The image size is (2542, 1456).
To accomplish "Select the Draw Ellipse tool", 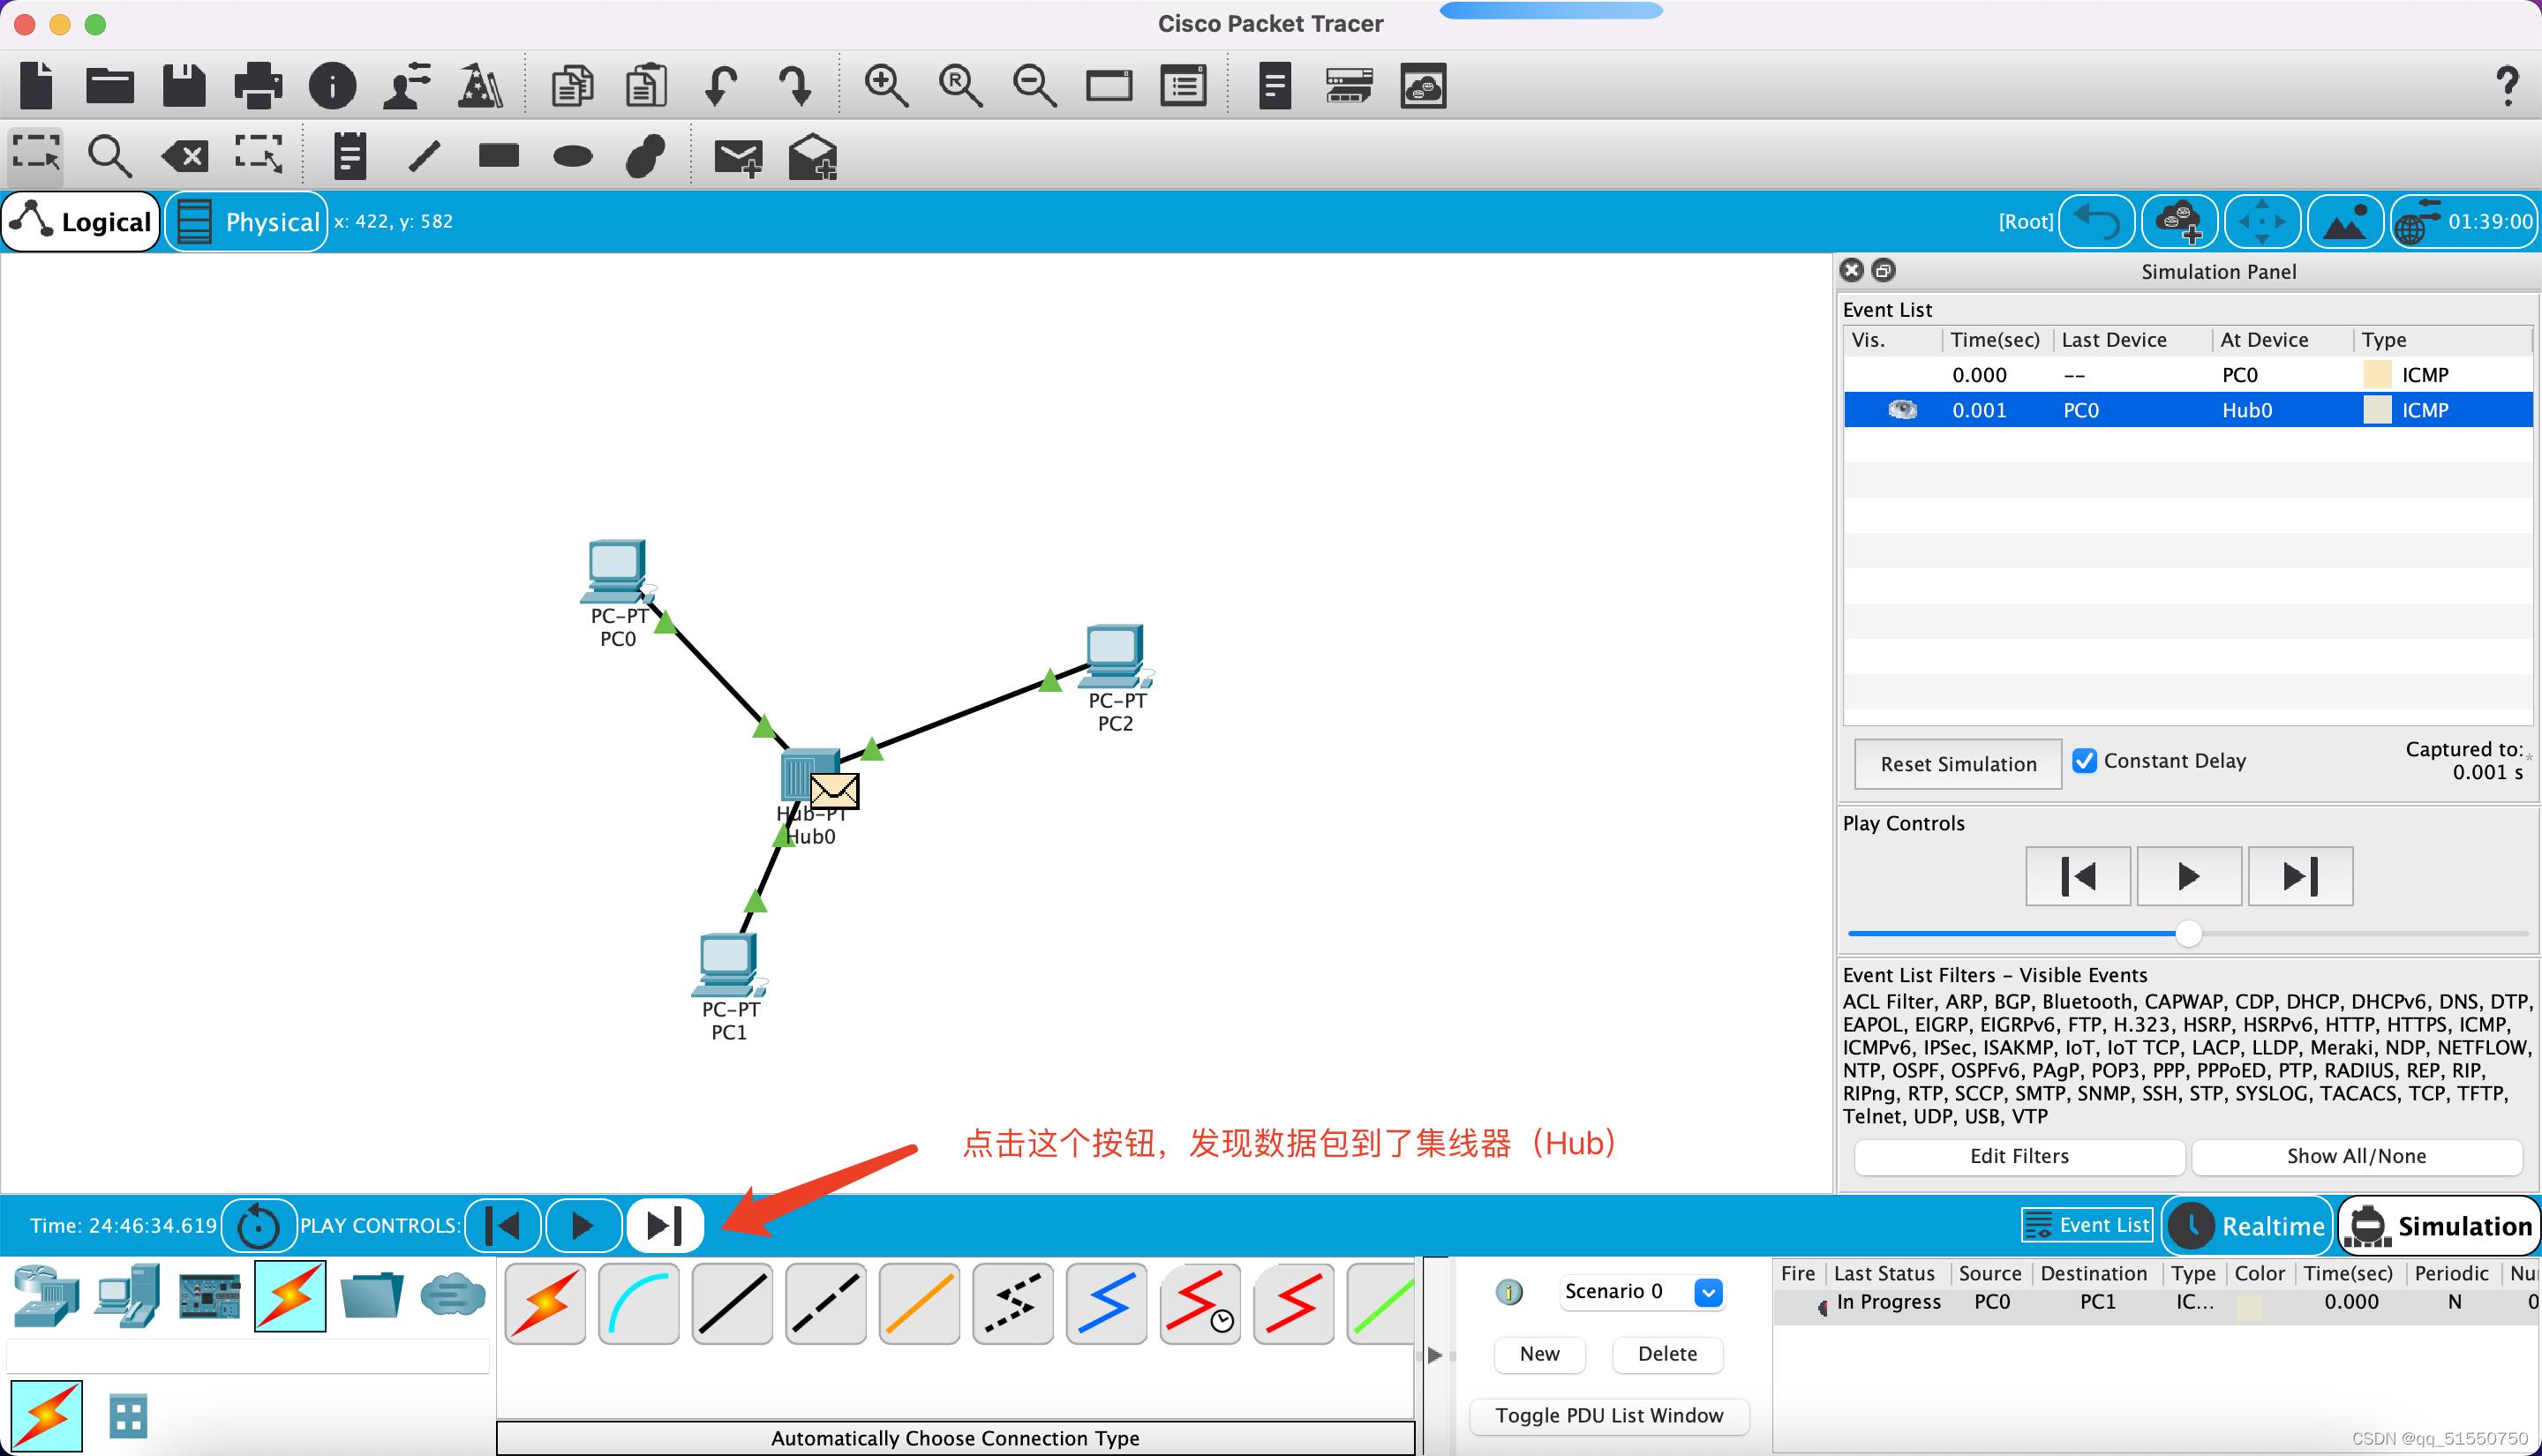I will coord(573,156).
